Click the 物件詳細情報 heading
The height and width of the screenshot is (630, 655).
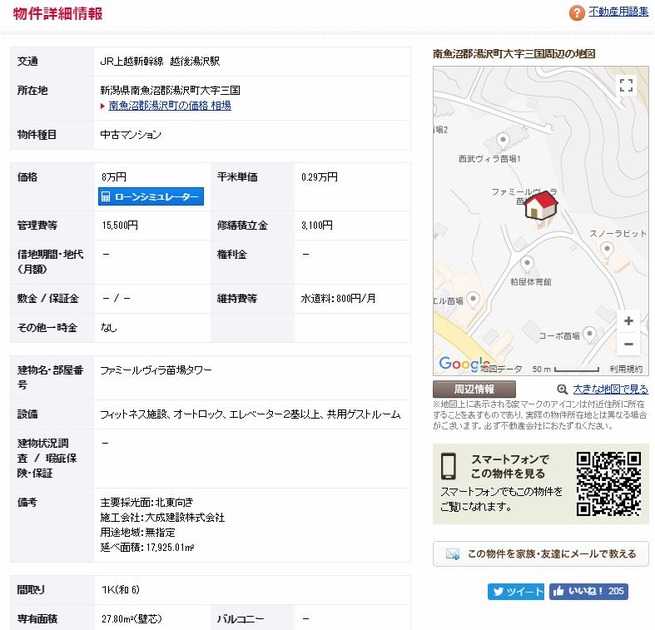pyautogui.click(x=58, y=13)
